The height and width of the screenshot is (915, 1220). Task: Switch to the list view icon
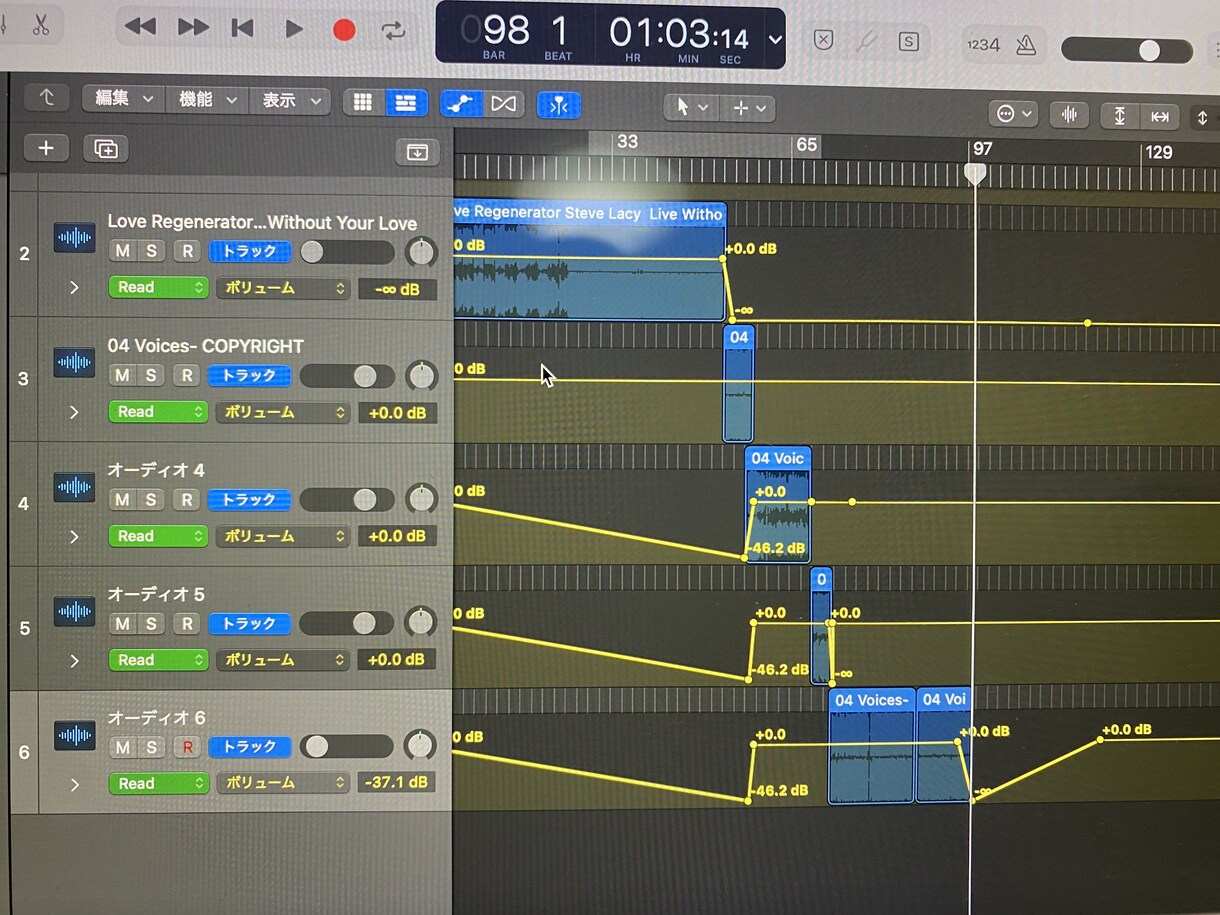(x=405, y=102)
